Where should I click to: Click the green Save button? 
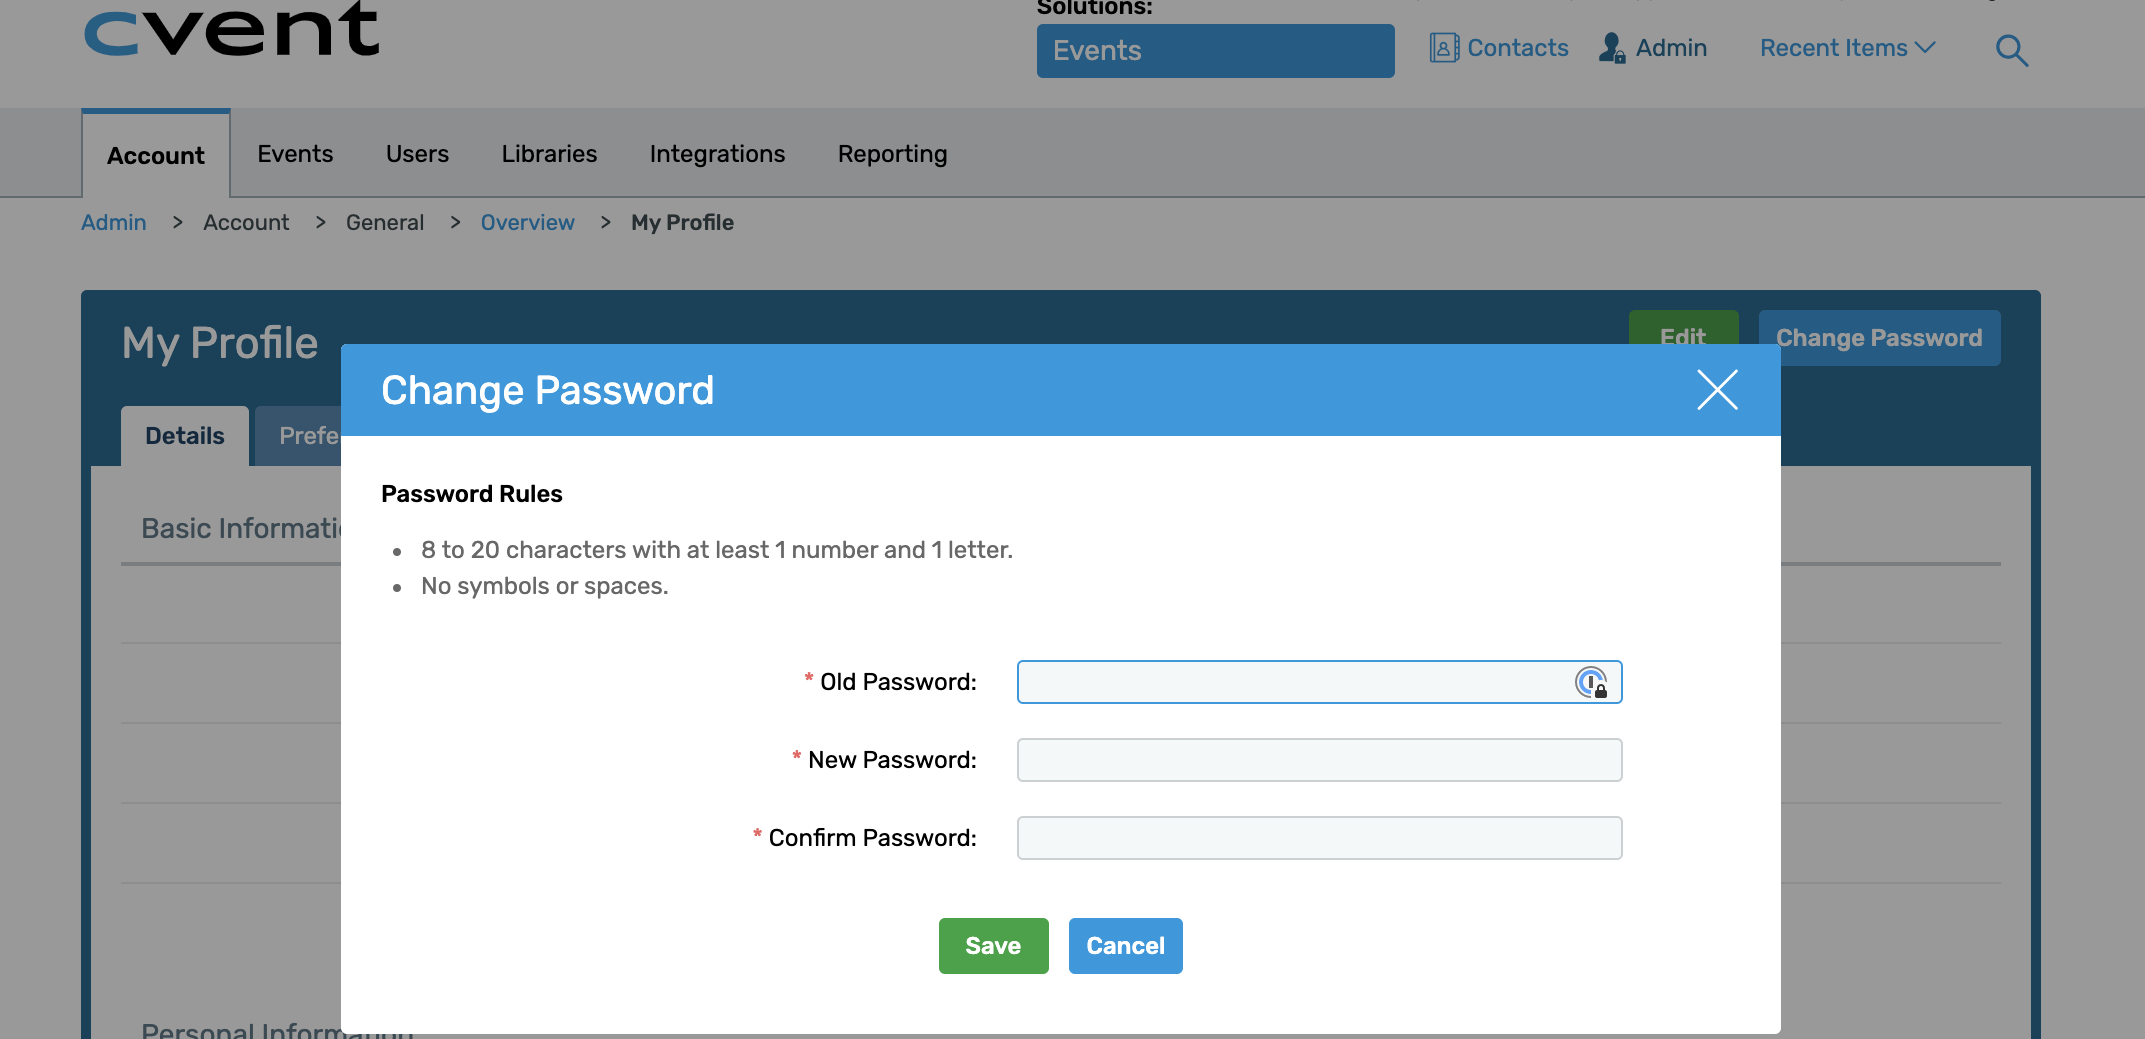click(993, 946)
